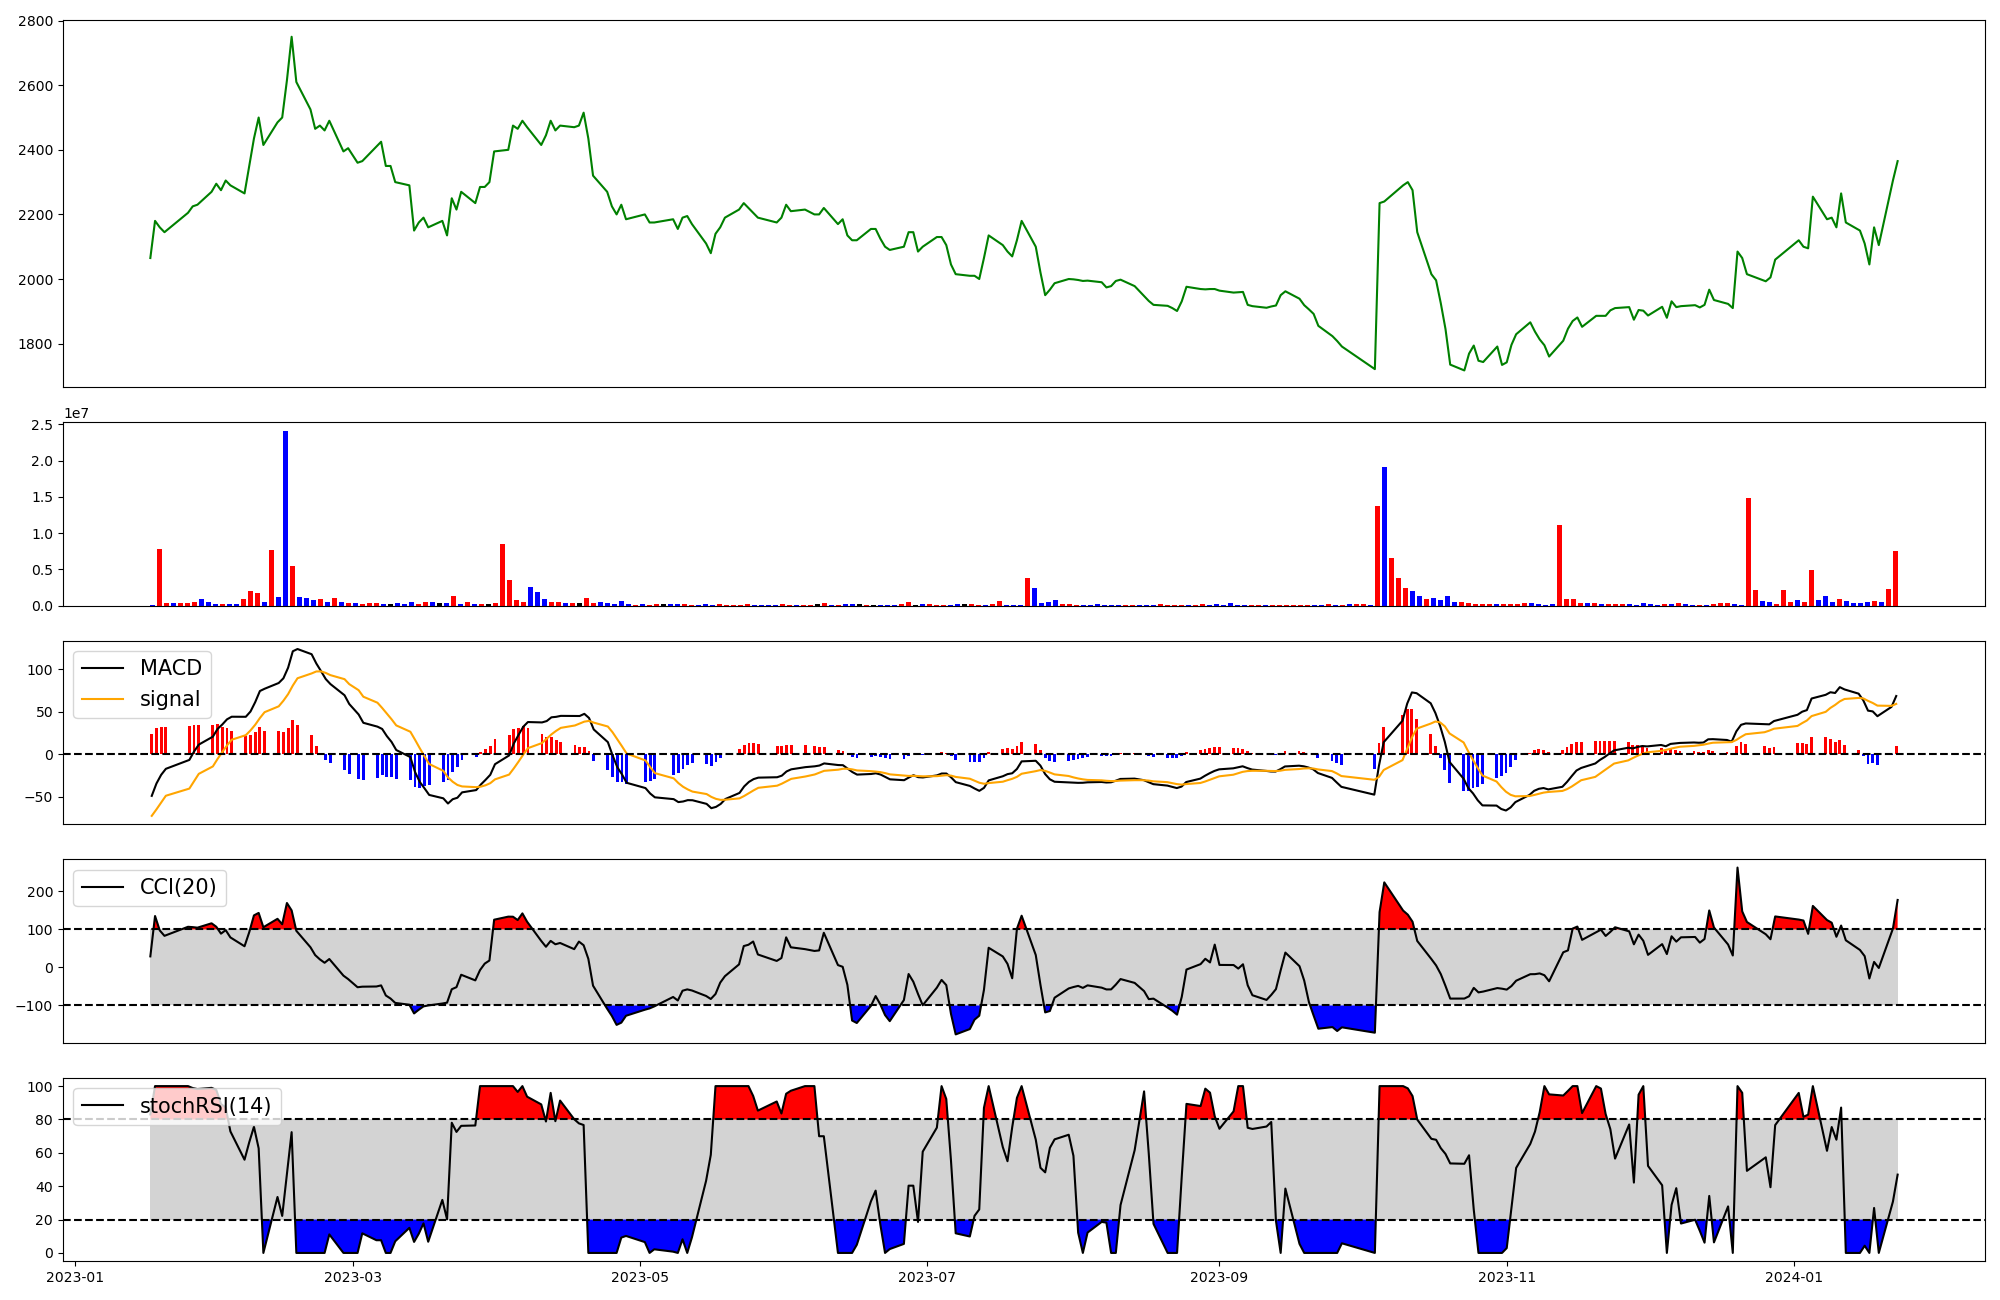Image resolution: width=2000 pixels, height=1300 pixels.
Task: Click the 1.5 volume axis label
Action: point(42,497)
